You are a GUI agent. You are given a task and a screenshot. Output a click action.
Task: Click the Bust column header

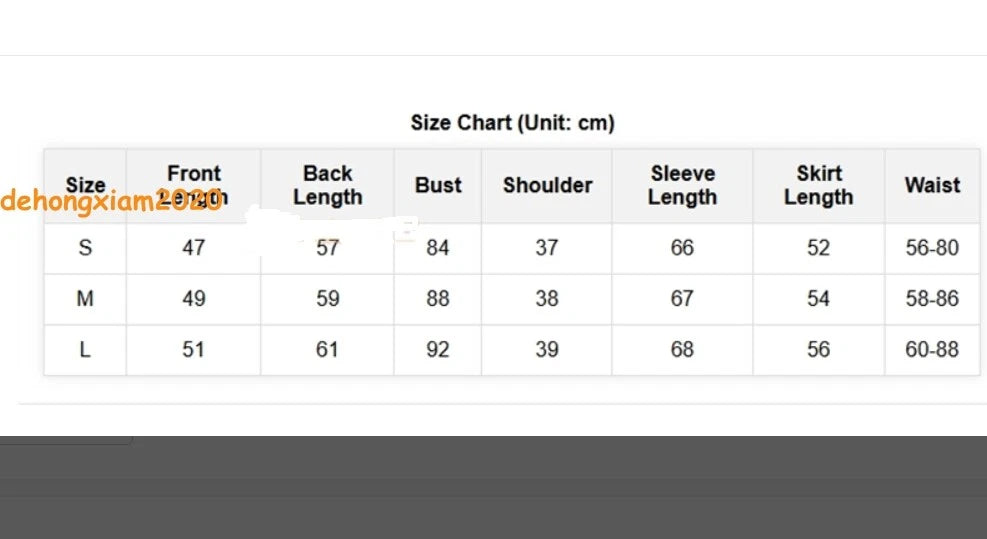click(x=438, y=185)
